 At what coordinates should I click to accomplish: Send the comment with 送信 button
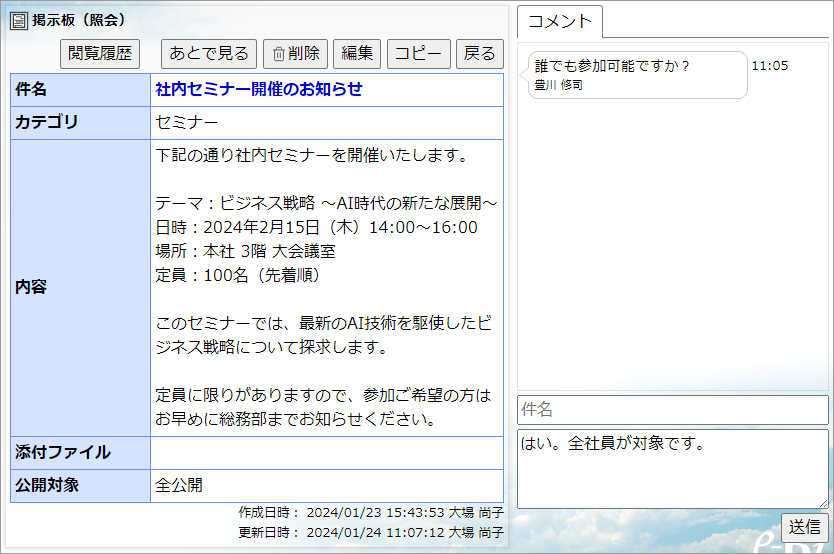tap(805, 527)
